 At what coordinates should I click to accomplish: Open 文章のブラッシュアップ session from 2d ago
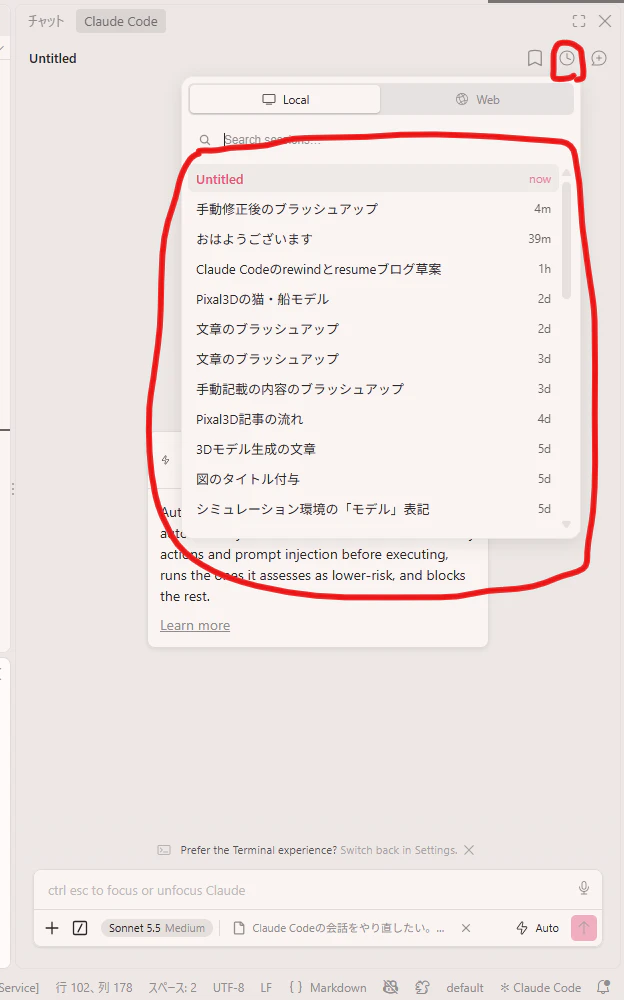[x=373, y=329]
